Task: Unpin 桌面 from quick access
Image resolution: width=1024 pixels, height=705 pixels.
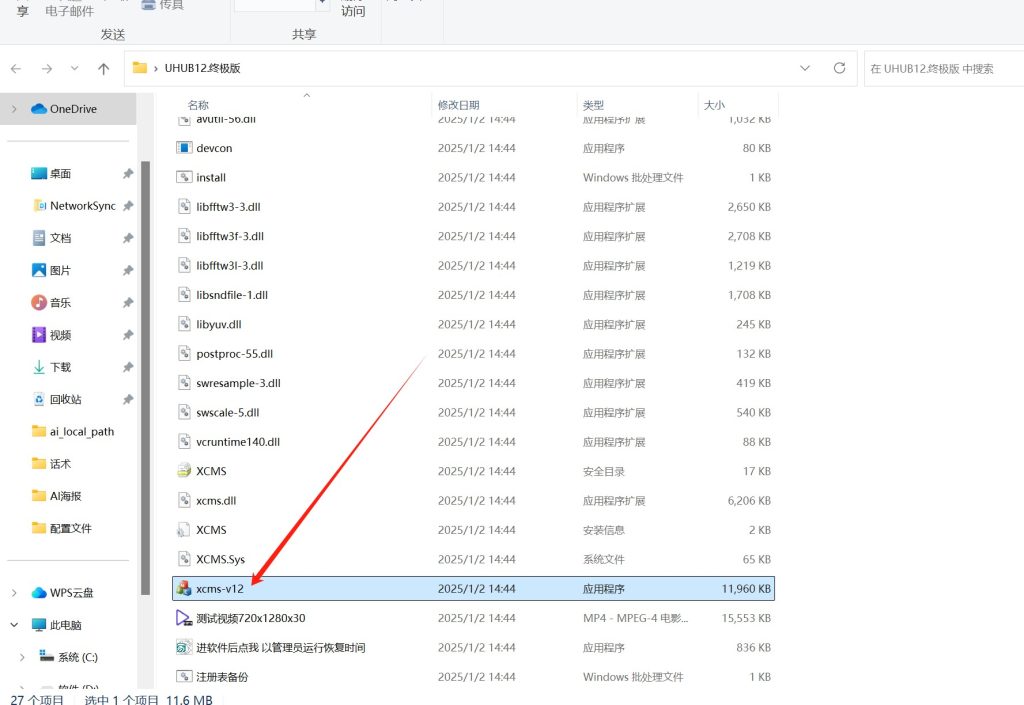Action: point(128,173)
